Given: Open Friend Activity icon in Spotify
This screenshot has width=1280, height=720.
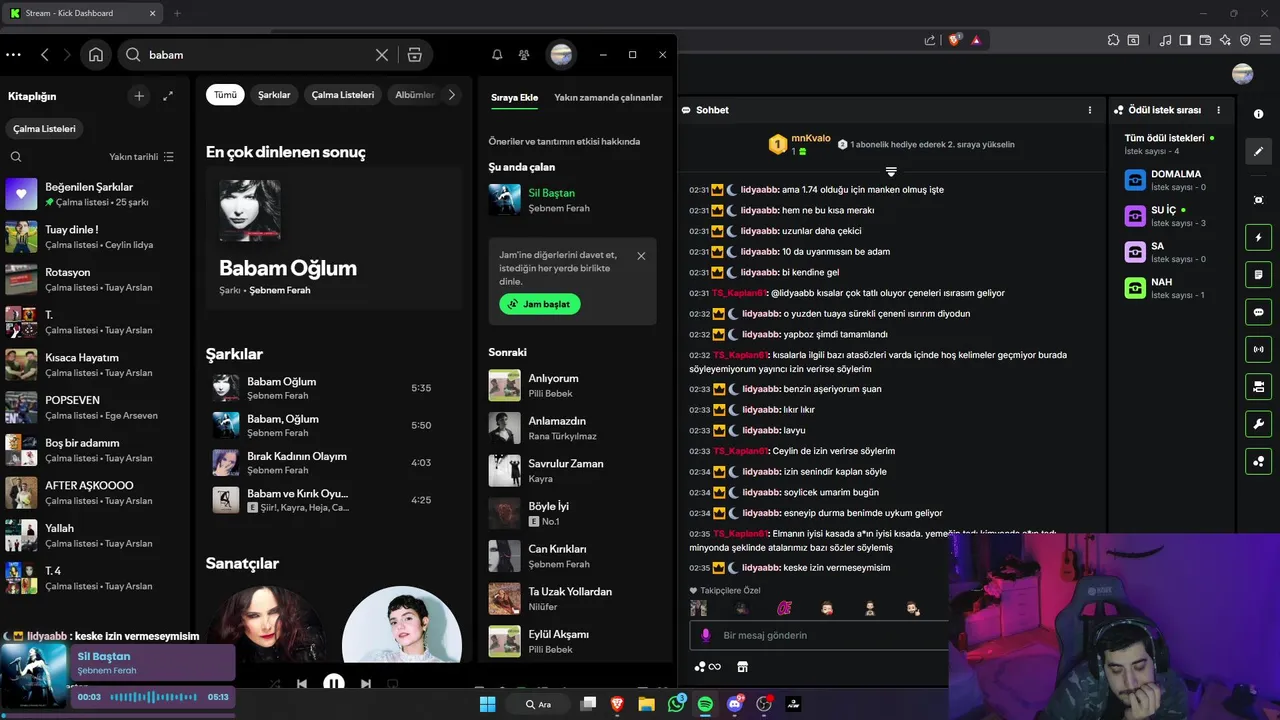Looking at the screenshot, I should point(524,55).
